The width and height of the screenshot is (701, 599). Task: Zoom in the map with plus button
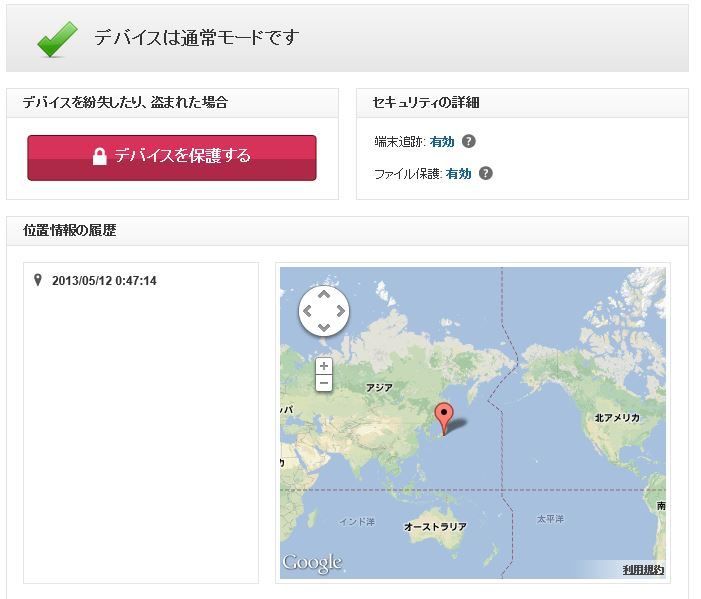(x=324, y=366)
